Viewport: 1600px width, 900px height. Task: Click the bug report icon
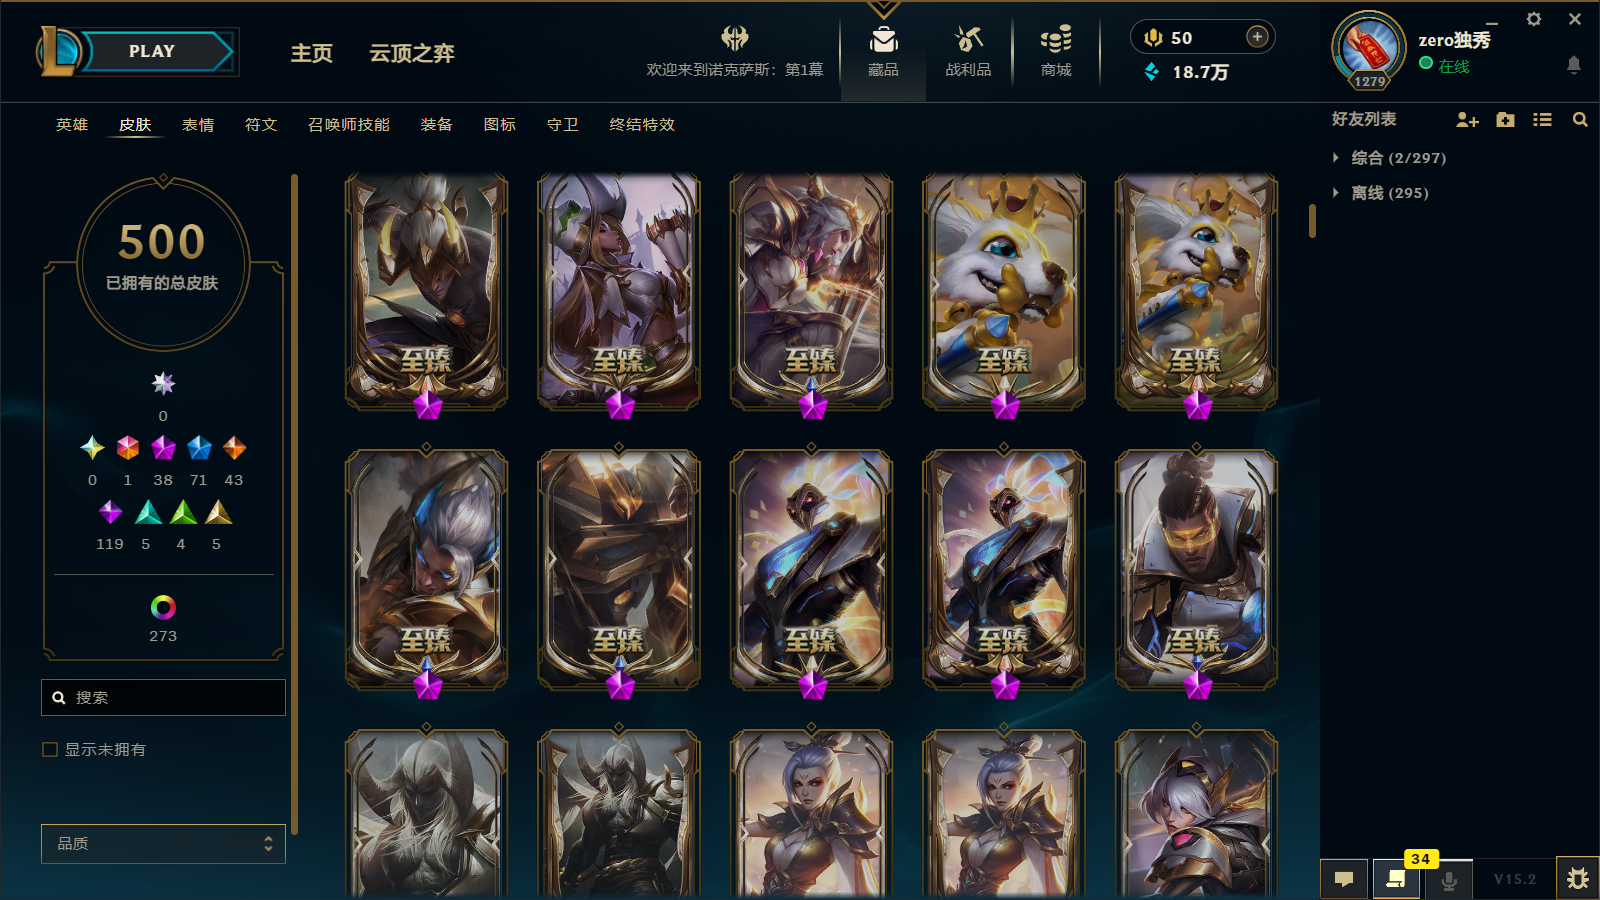click(1578, 879)
